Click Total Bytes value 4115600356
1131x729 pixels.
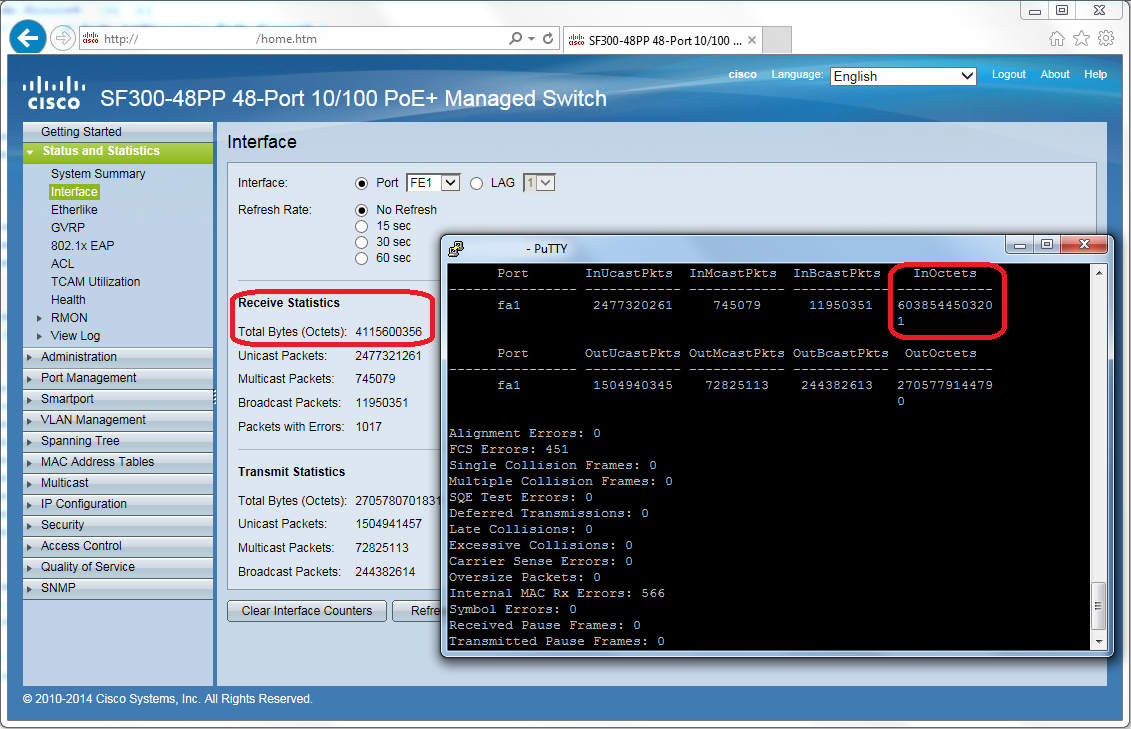tap(388, 332)
